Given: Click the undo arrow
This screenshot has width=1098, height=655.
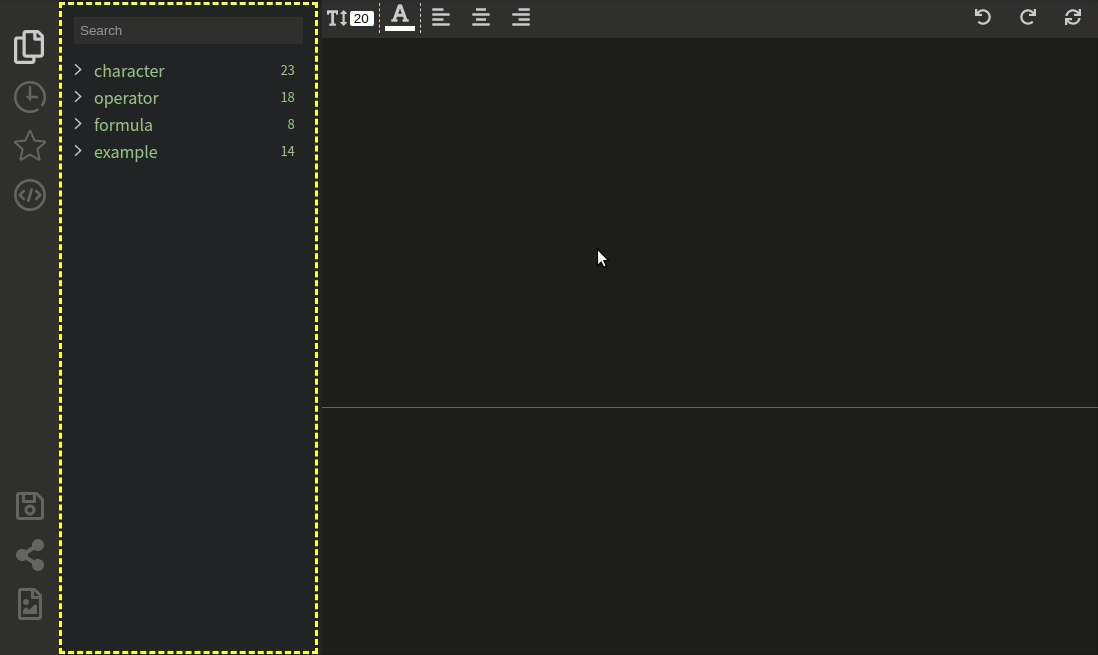Looking at the screenshot, I should pos(982,17).
